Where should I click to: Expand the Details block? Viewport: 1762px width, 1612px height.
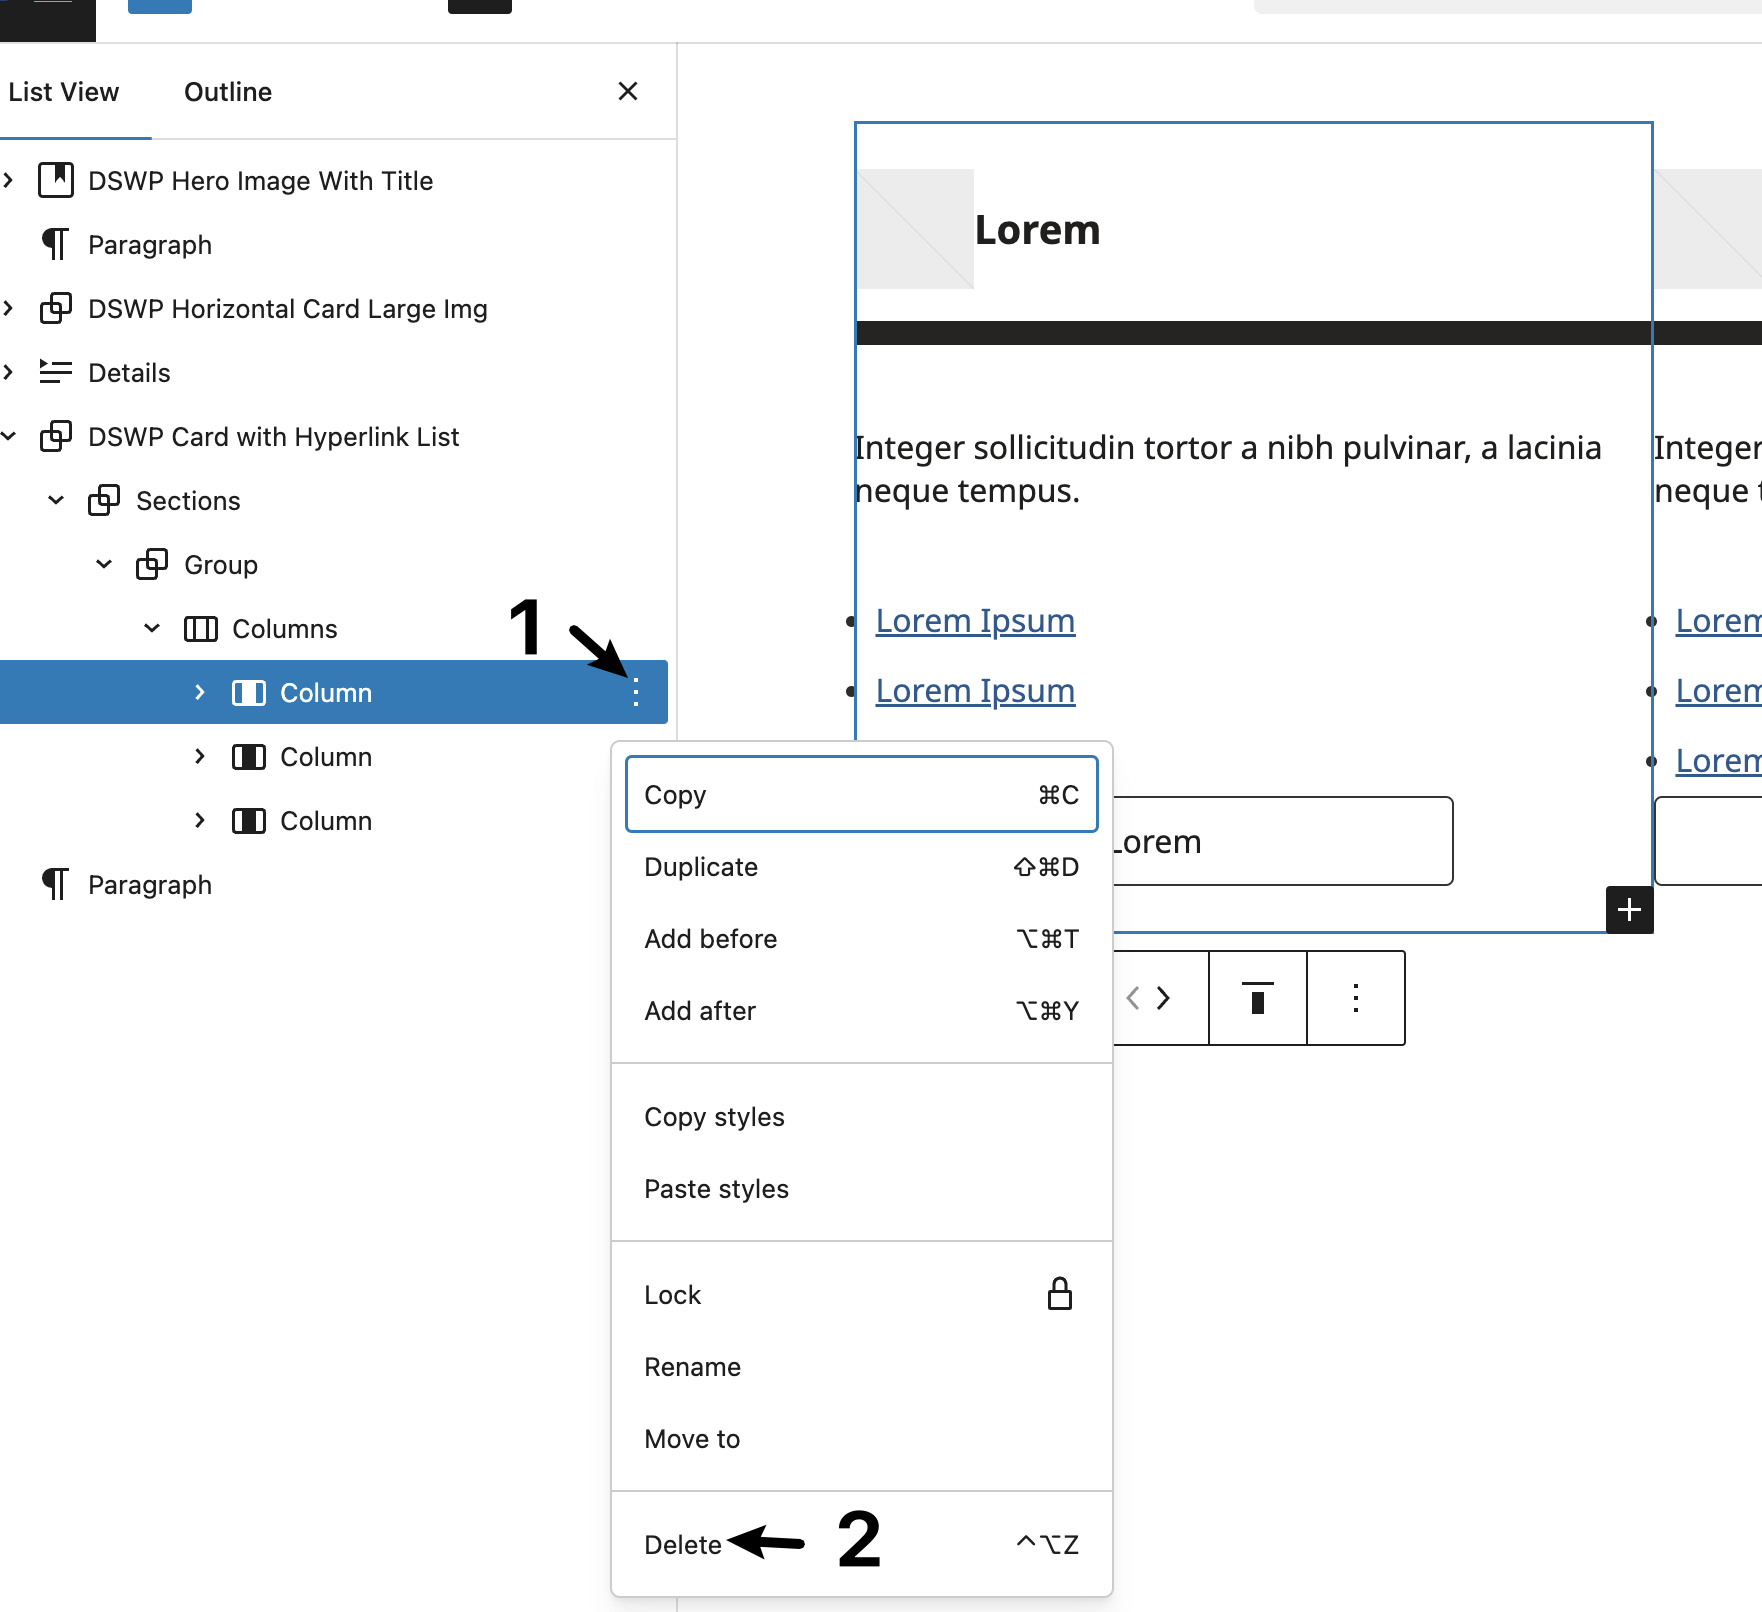(9, 372)
